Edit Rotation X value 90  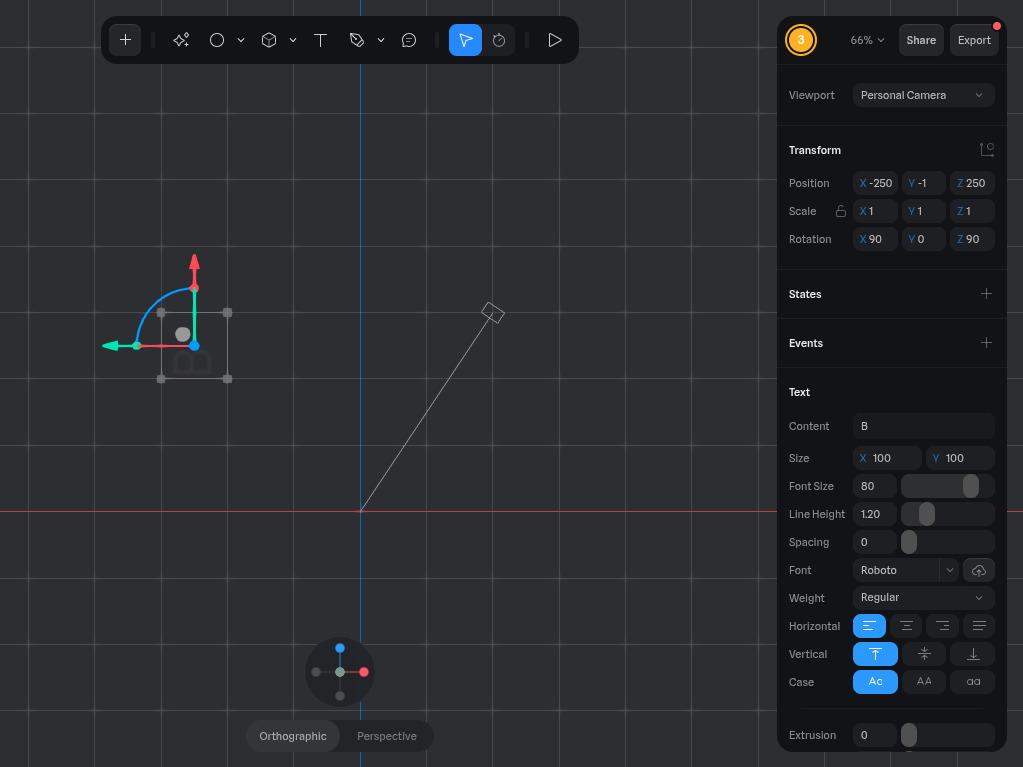(875, 239)
